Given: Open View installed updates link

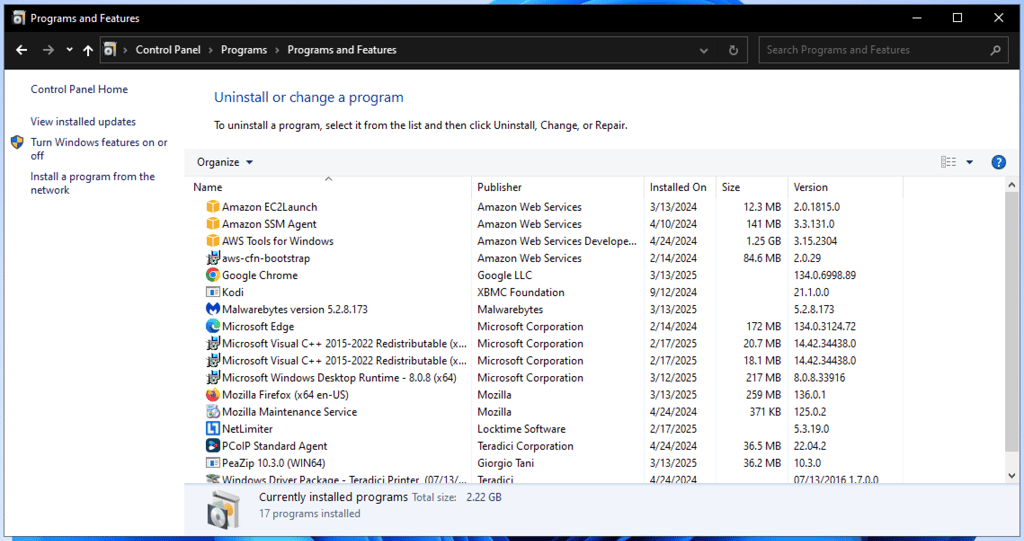Looking at the screenshot, I should point(83,122).
